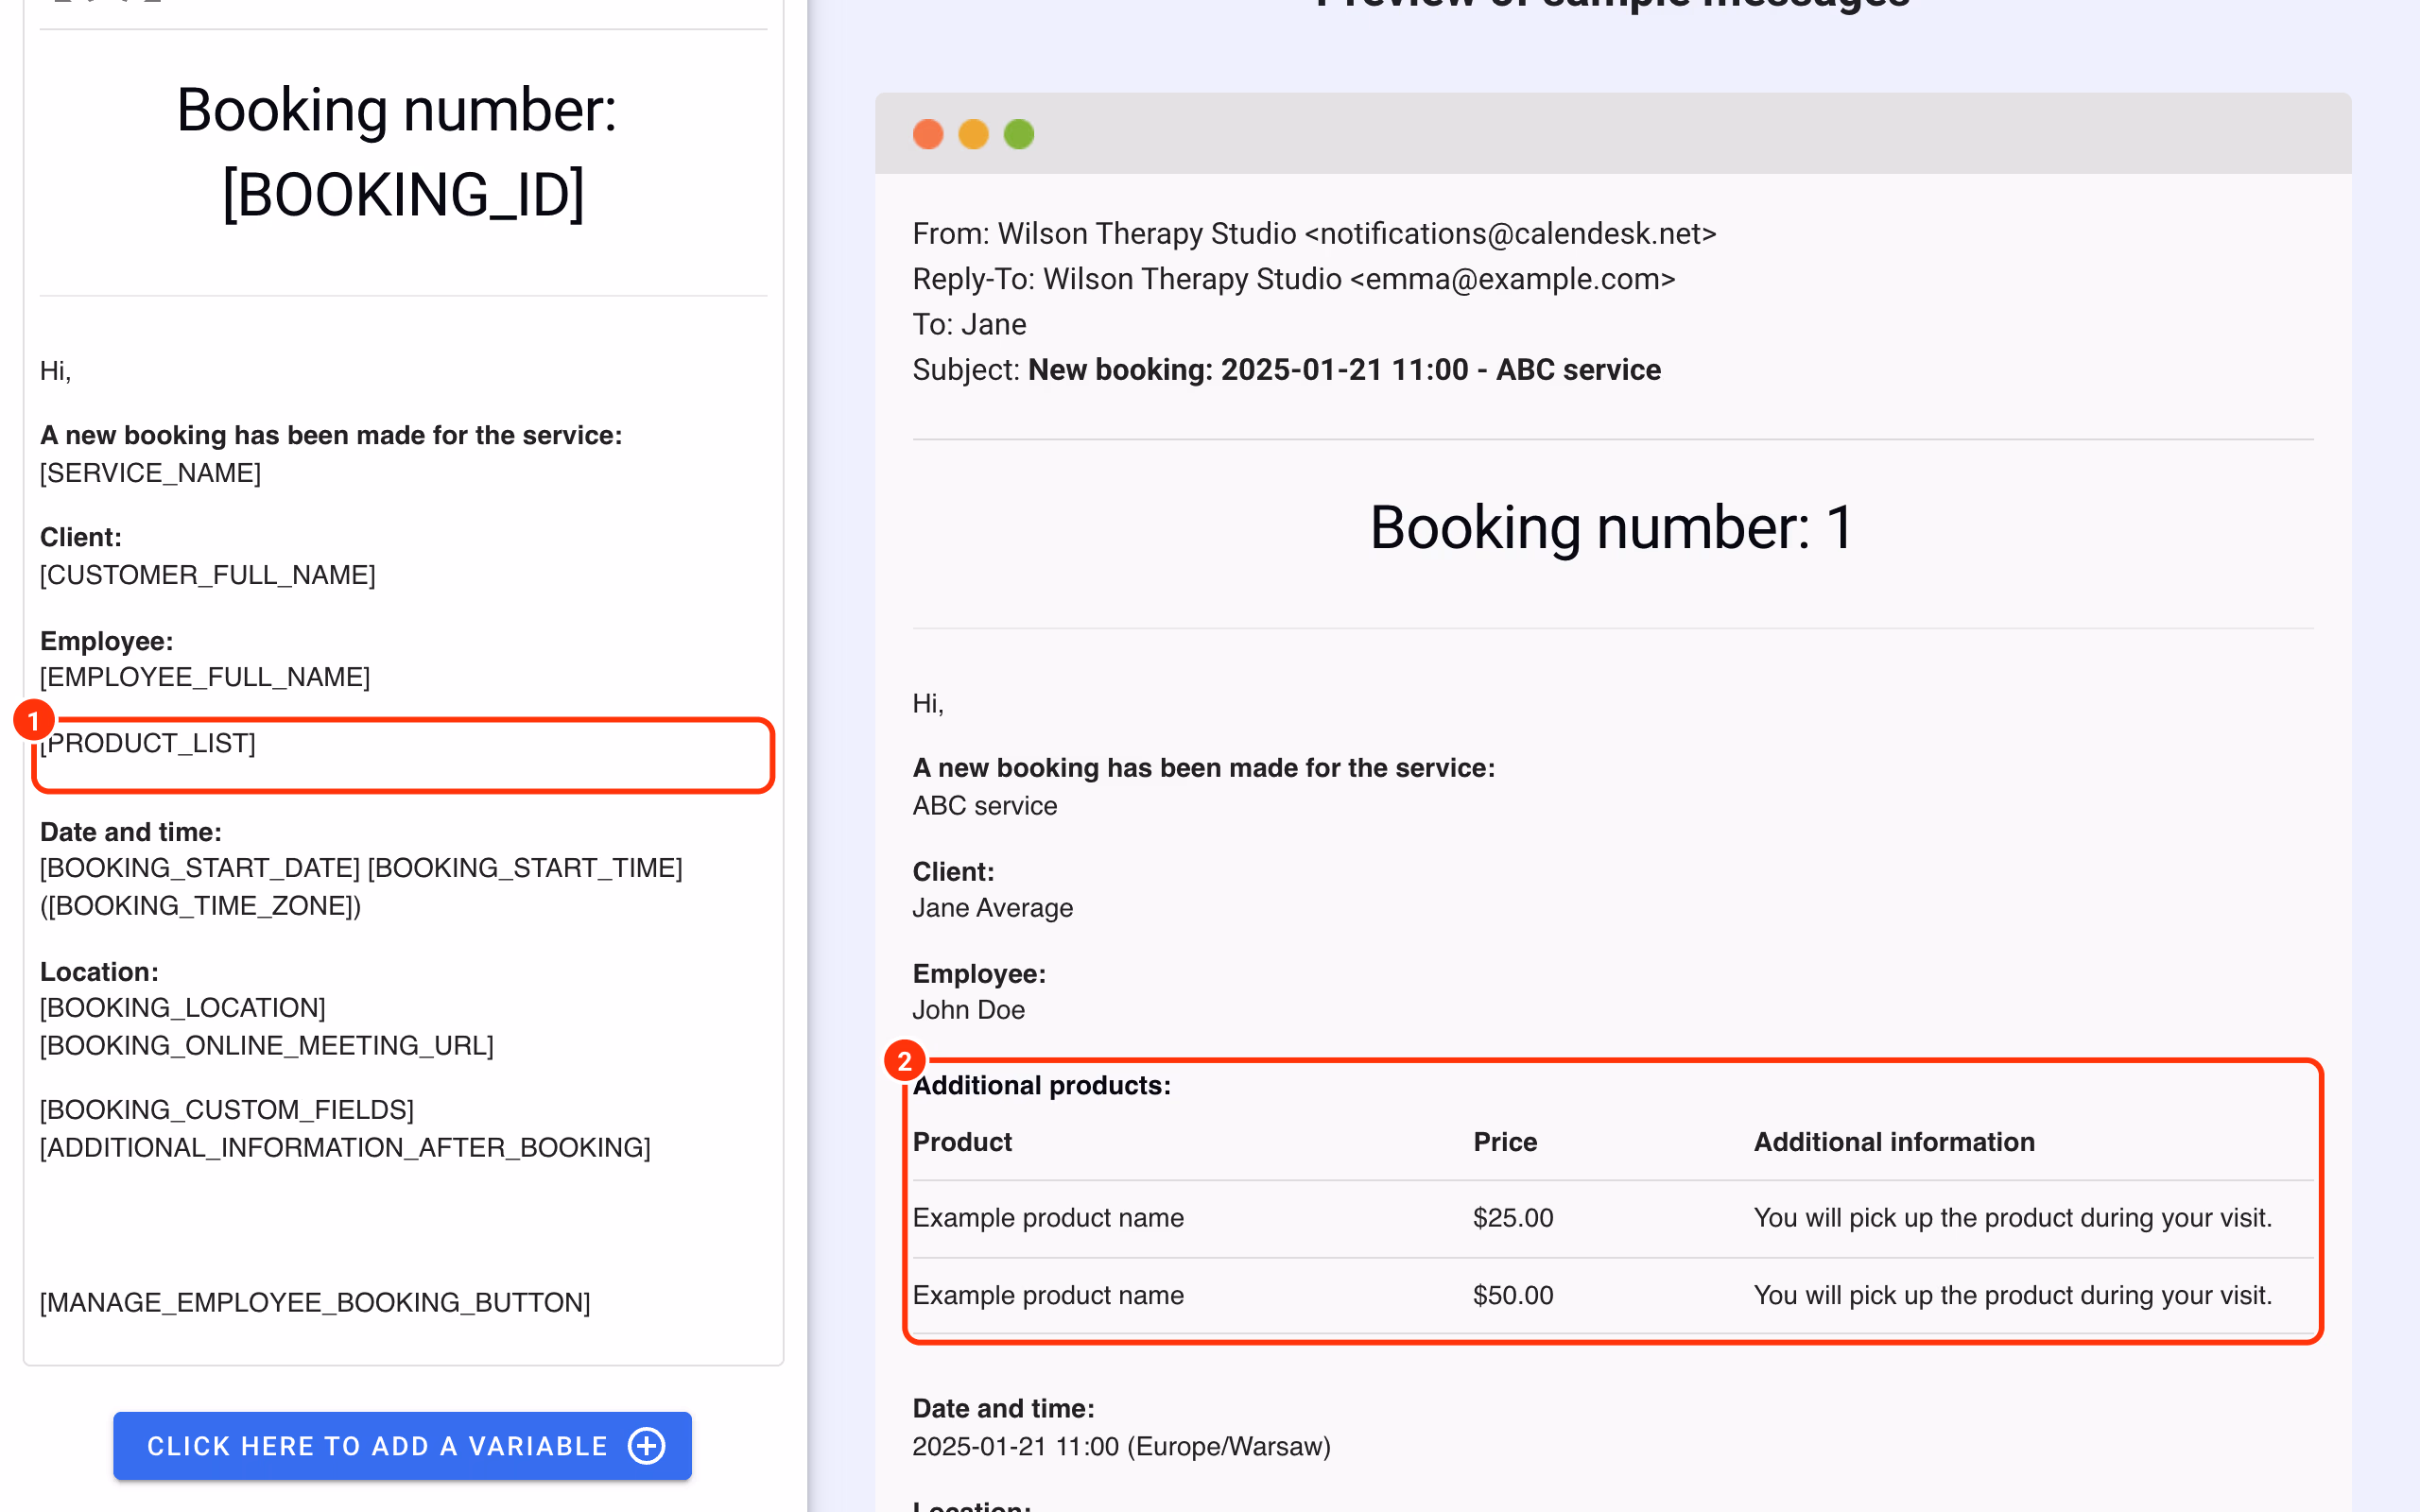Click the 'Click here to add a variable' button
Image resolution: width=2420 pixels, height=1512 pixels.
[402, 1446]
